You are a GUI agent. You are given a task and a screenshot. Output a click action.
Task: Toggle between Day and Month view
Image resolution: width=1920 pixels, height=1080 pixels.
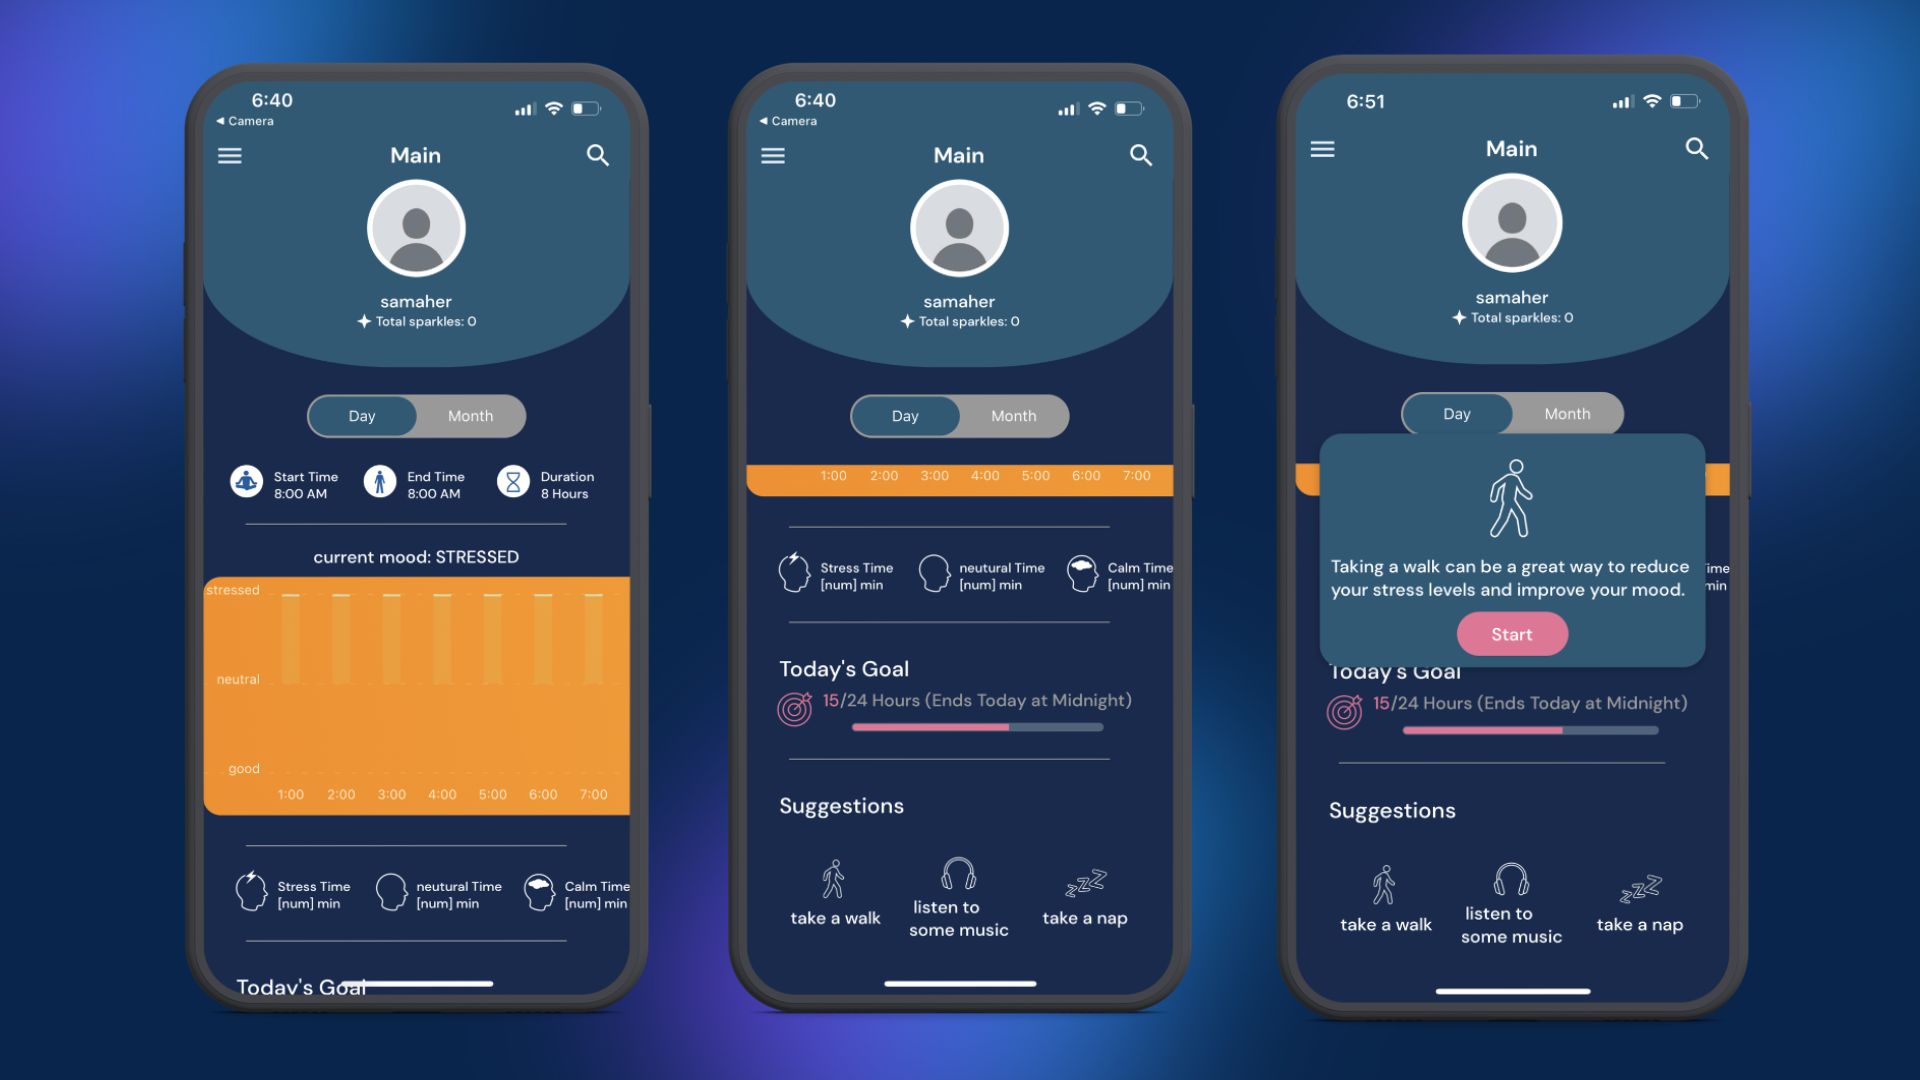click(x=417, y=415)
